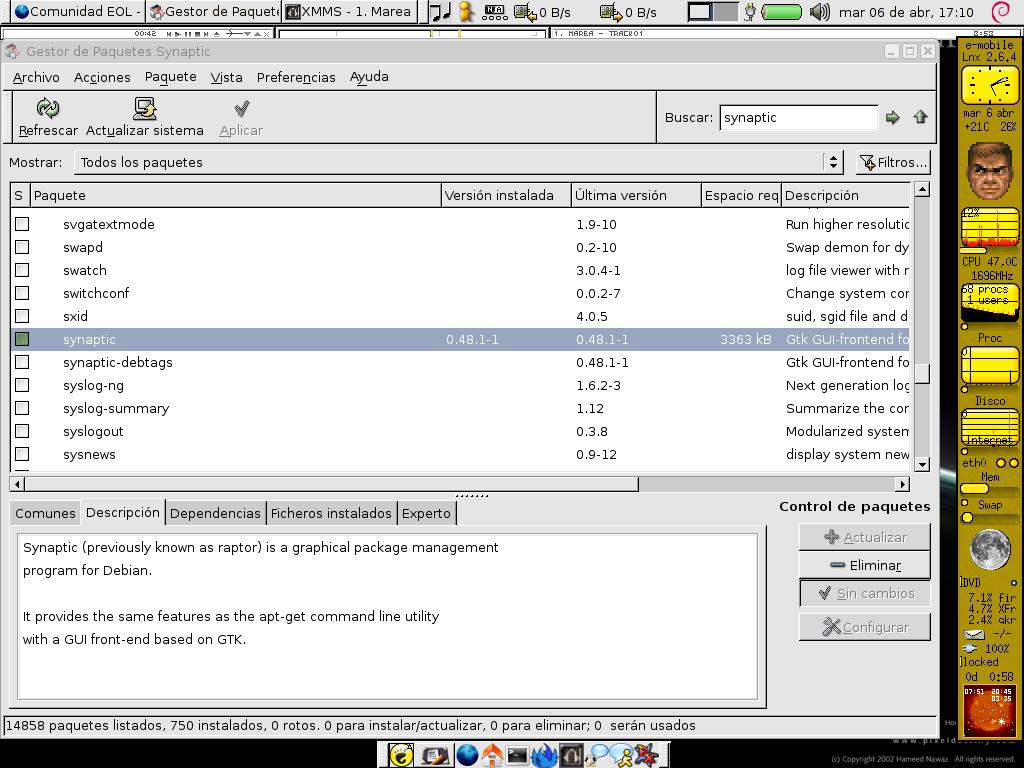Launch the colorful star dock icon
1024x768 pixels.
[x=647, y=755]
